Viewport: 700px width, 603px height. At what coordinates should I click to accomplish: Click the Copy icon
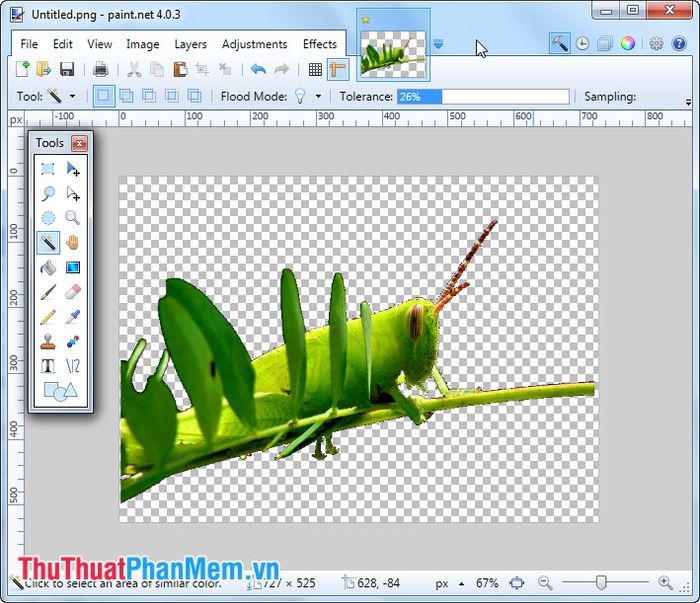click(157, 69)
